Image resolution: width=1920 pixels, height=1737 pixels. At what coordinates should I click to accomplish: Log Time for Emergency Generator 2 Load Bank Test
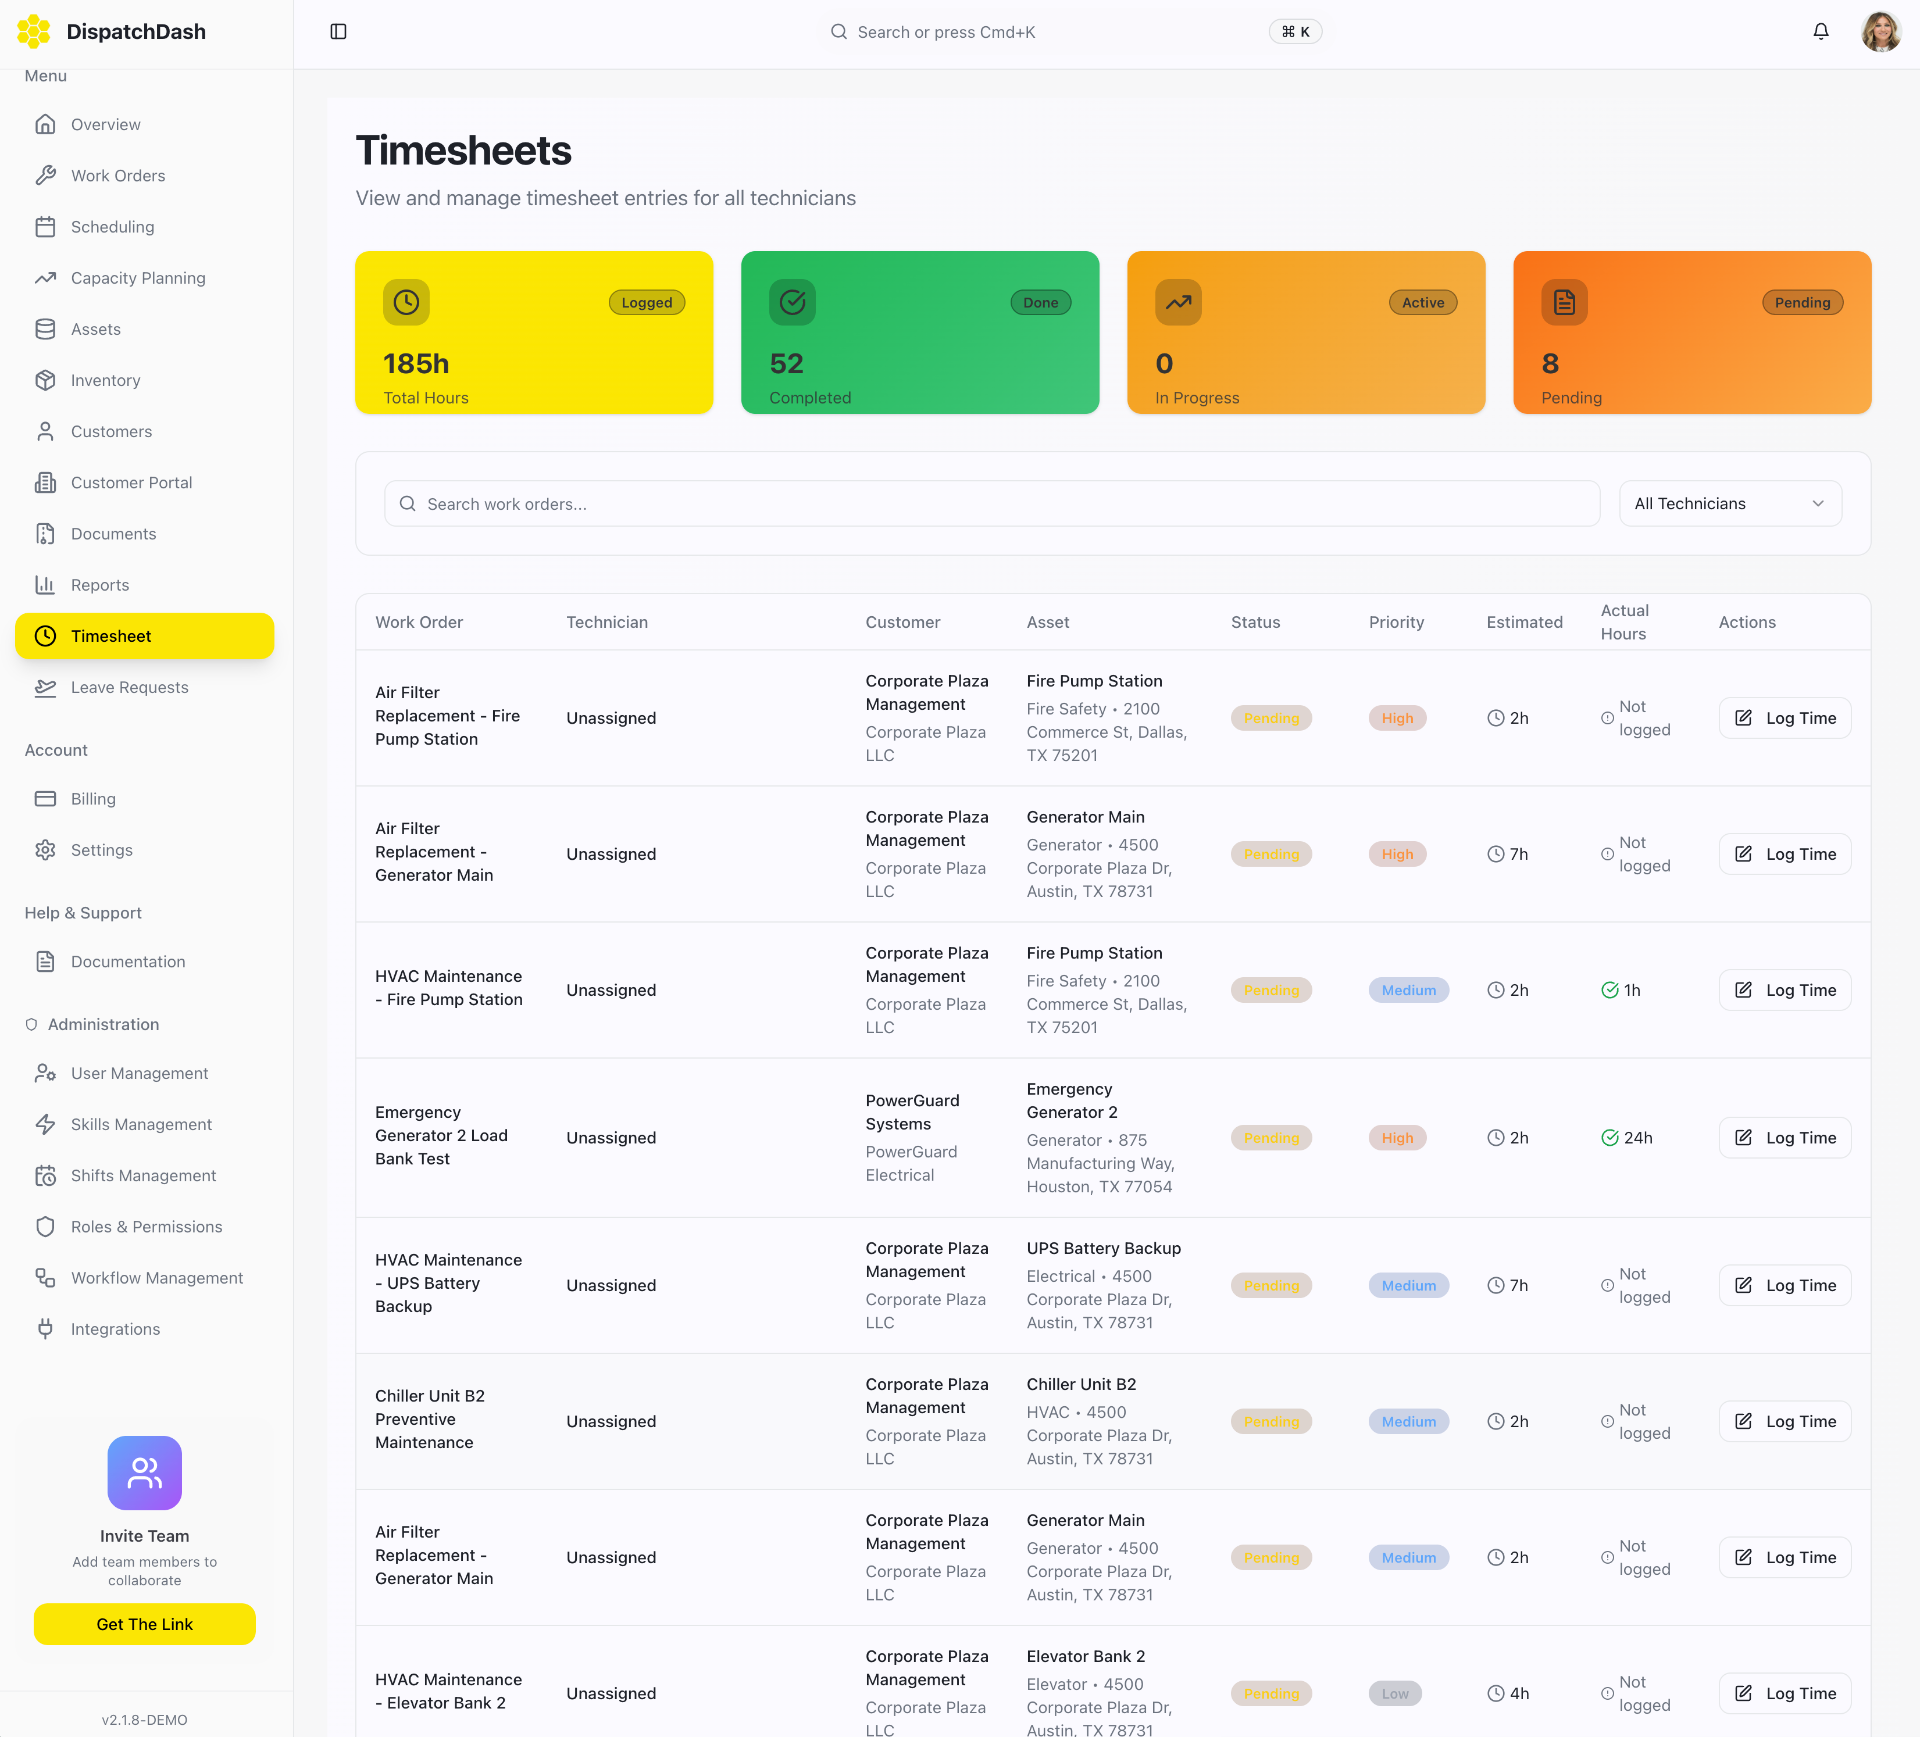click(x=1785, y=1138)
